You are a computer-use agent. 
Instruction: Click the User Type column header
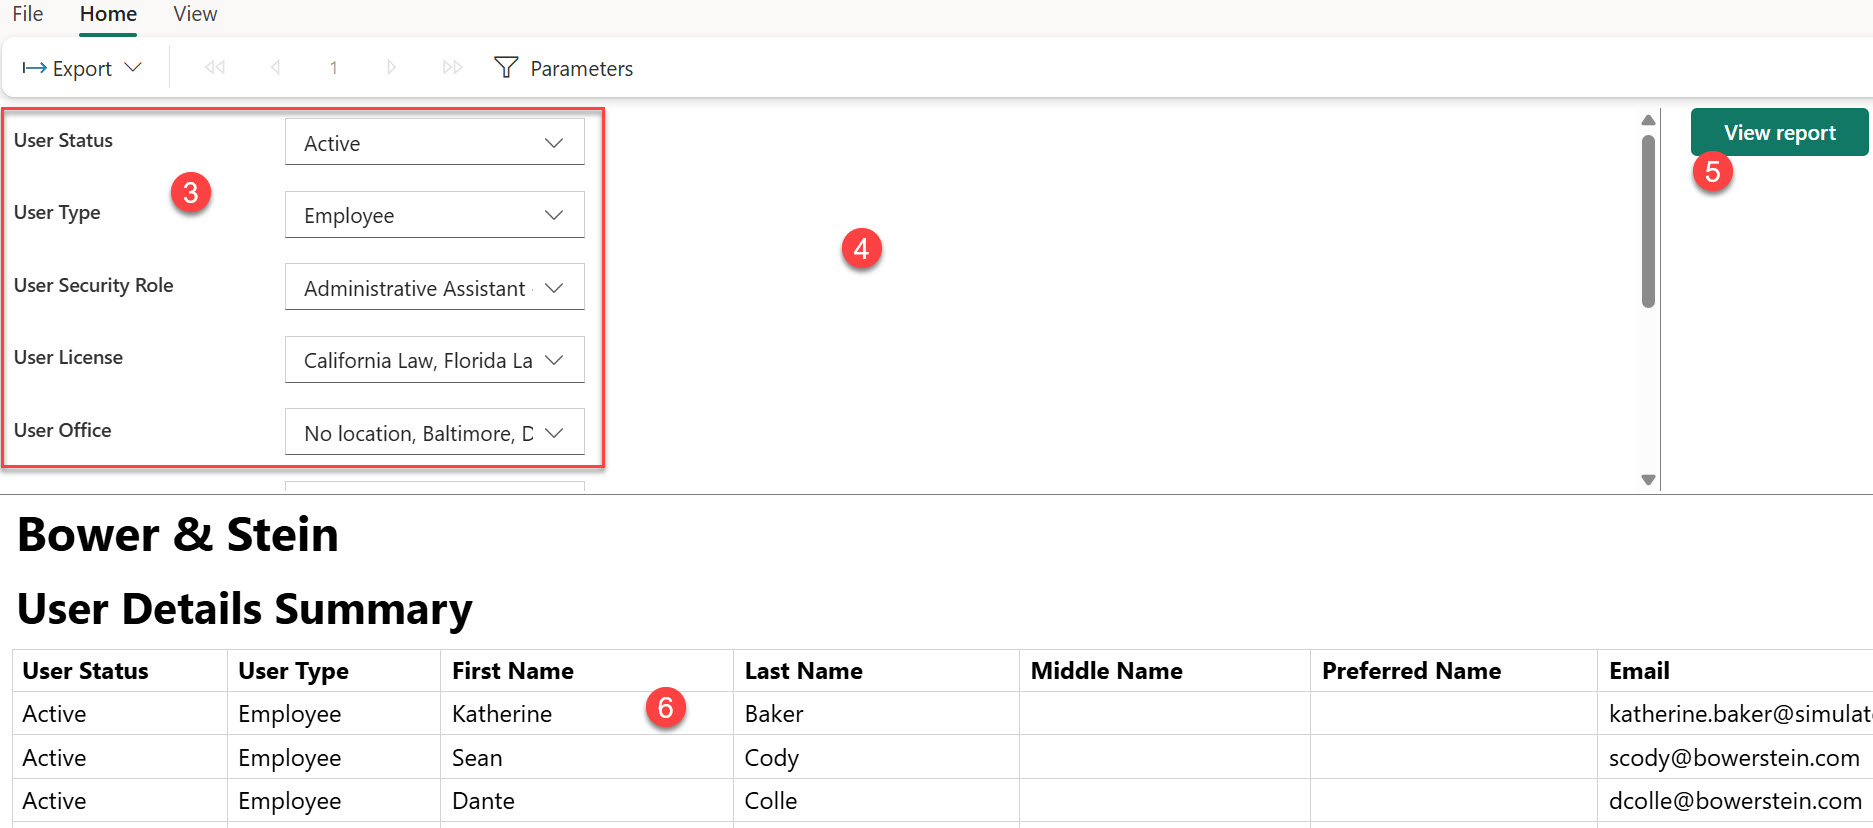coord(334,671)
